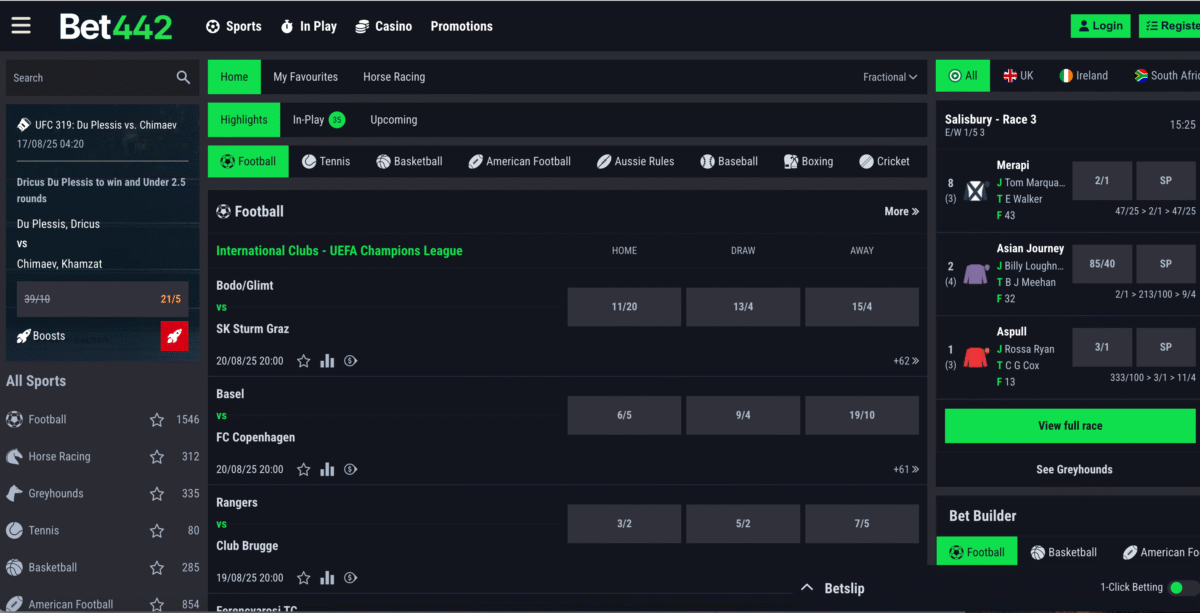
Task: Pick the 7/5 away odds for Club Brugge
Action: pos(862,524)
